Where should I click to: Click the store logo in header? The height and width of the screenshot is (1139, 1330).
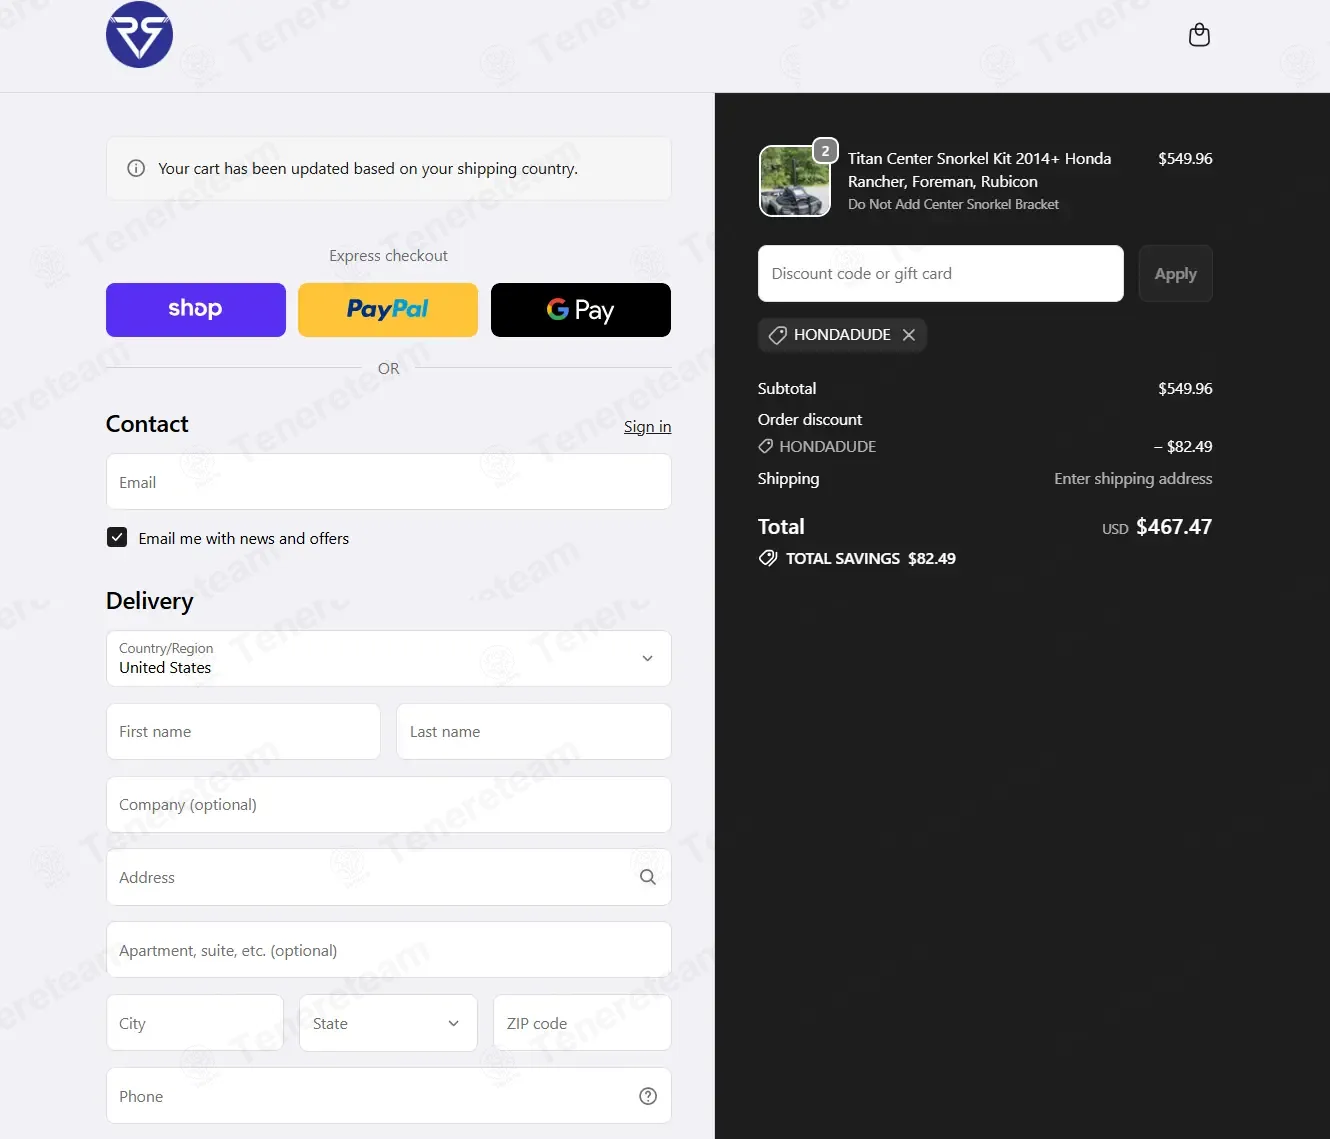click(139, 35)
